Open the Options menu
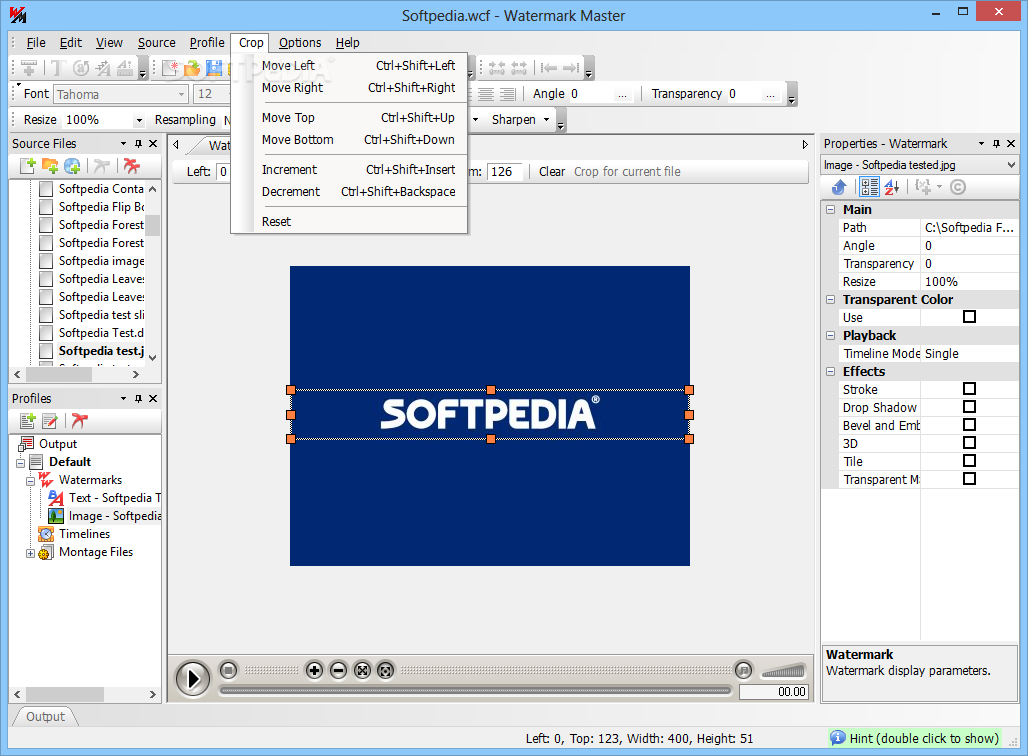The image size is (1028, 756). point(300,43)
